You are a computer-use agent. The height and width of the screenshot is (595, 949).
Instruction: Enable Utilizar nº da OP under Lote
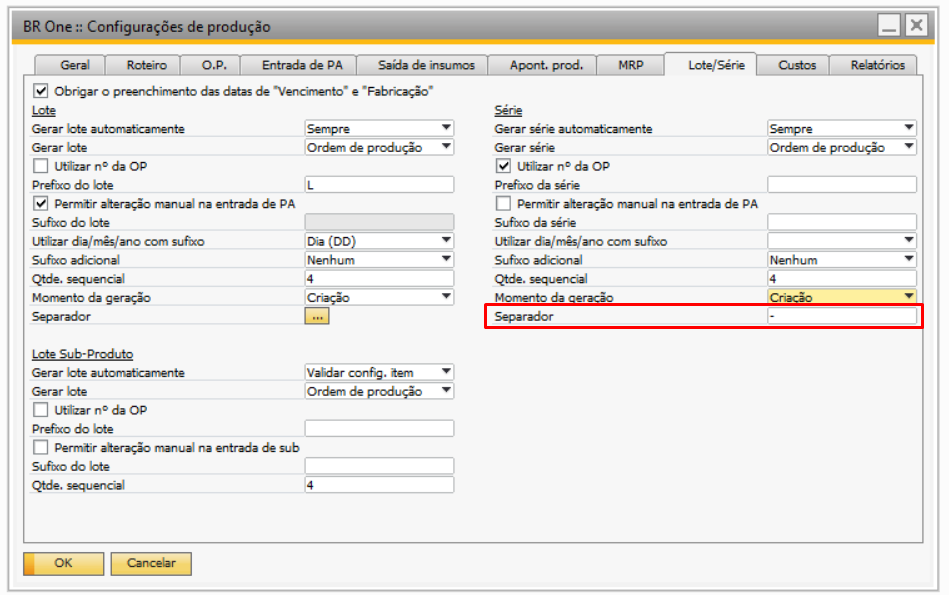click(x=41, y=166)
